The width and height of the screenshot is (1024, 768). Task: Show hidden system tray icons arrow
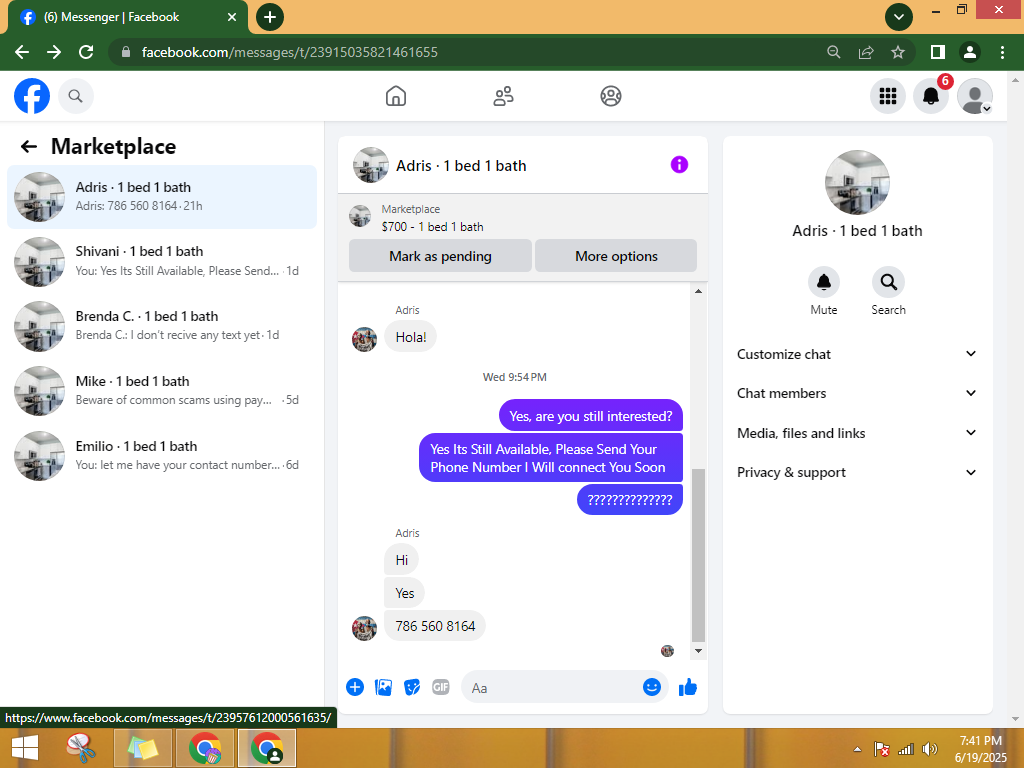[x=857, y=750]
